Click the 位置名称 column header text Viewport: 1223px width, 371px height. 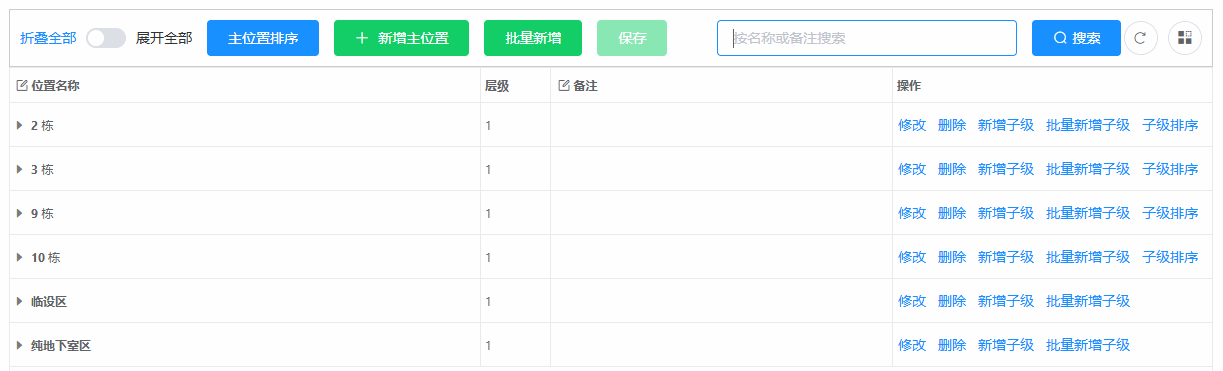coord(55,86)
